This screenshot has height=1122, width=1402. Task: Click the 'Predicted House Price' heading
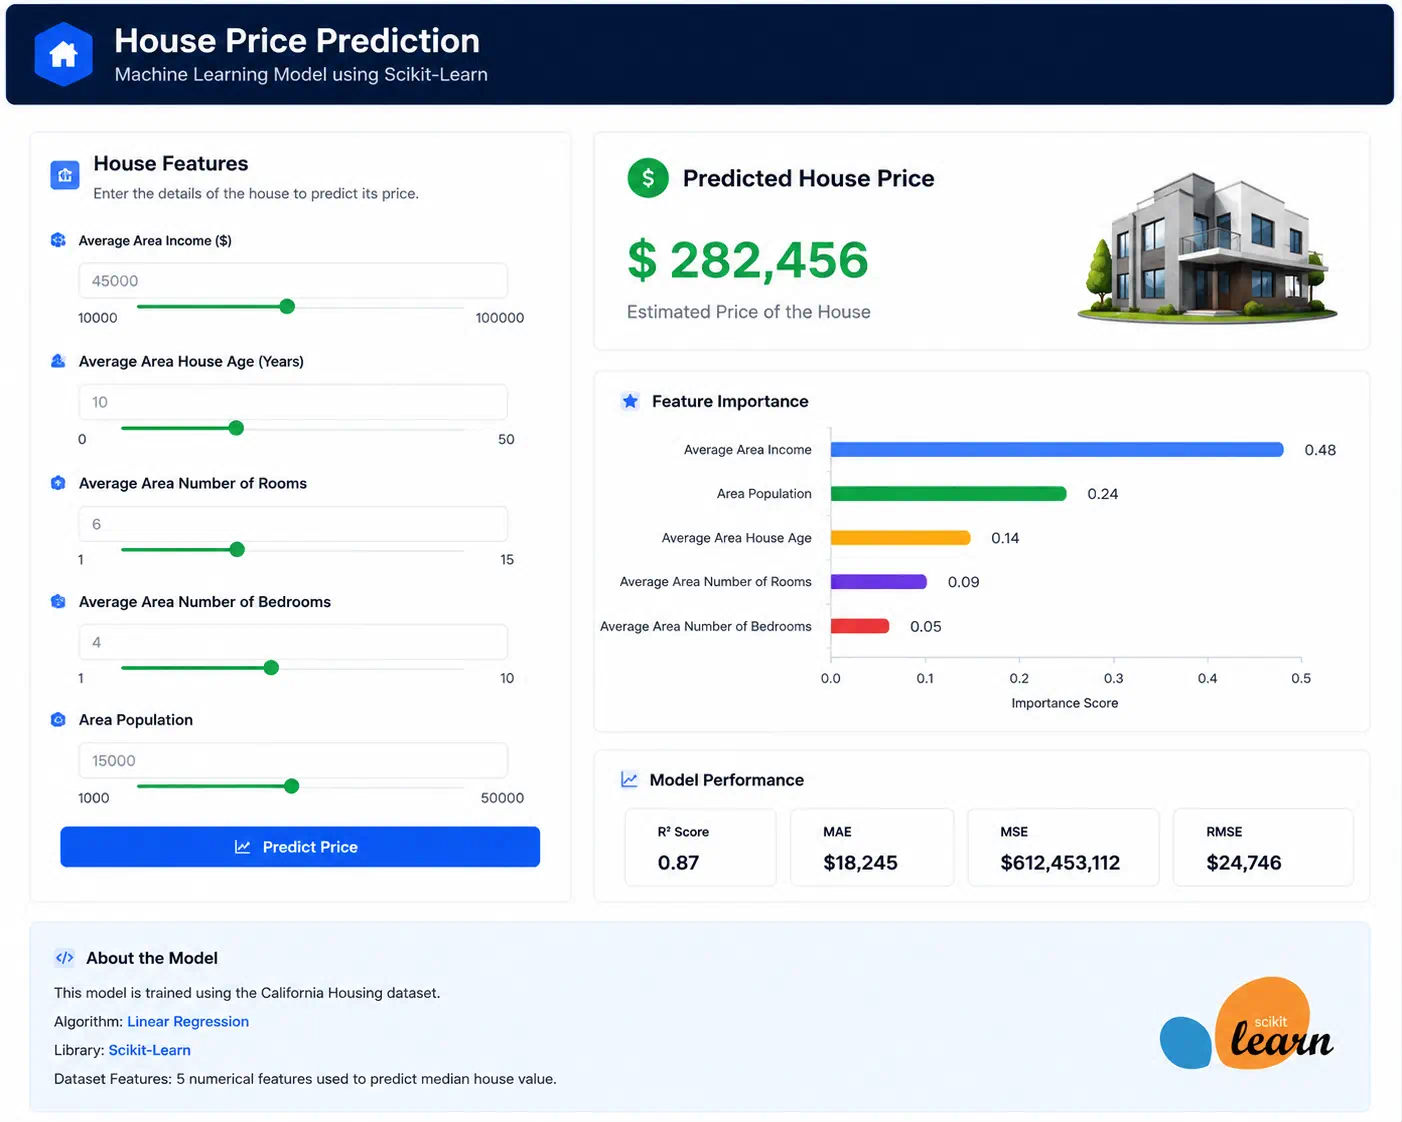click(x=809, y=178)
